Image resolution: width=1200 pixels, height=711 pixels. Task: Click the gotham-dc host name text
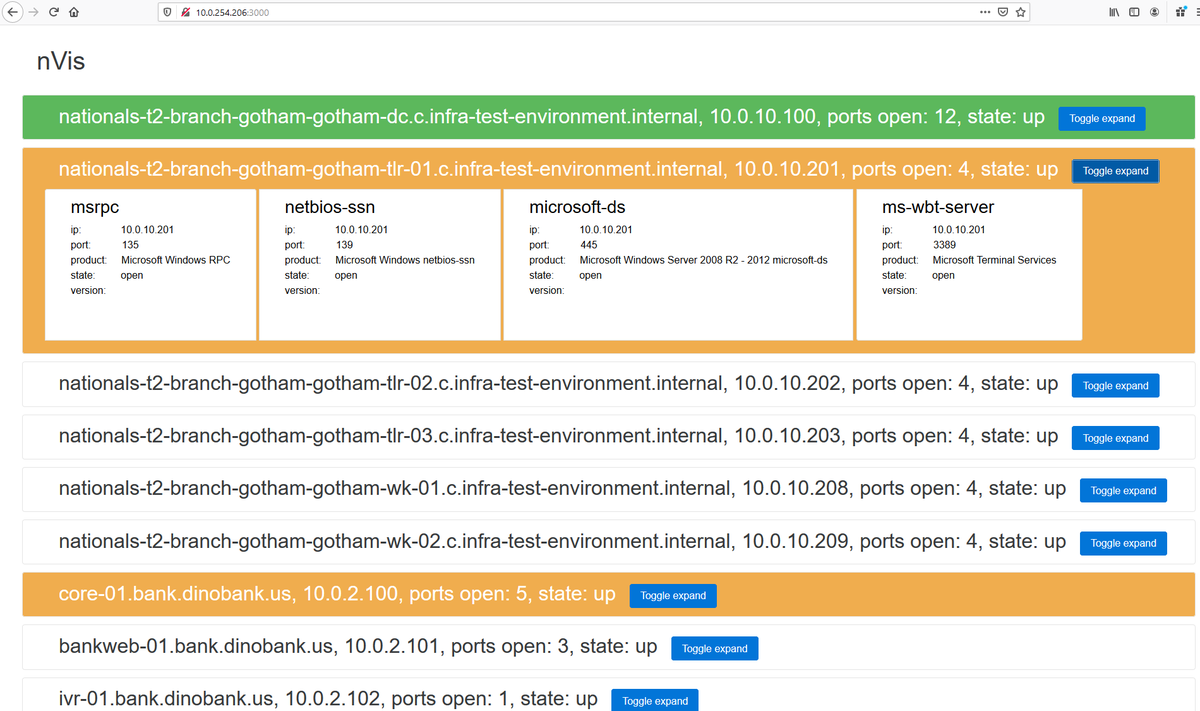(379, 117)
